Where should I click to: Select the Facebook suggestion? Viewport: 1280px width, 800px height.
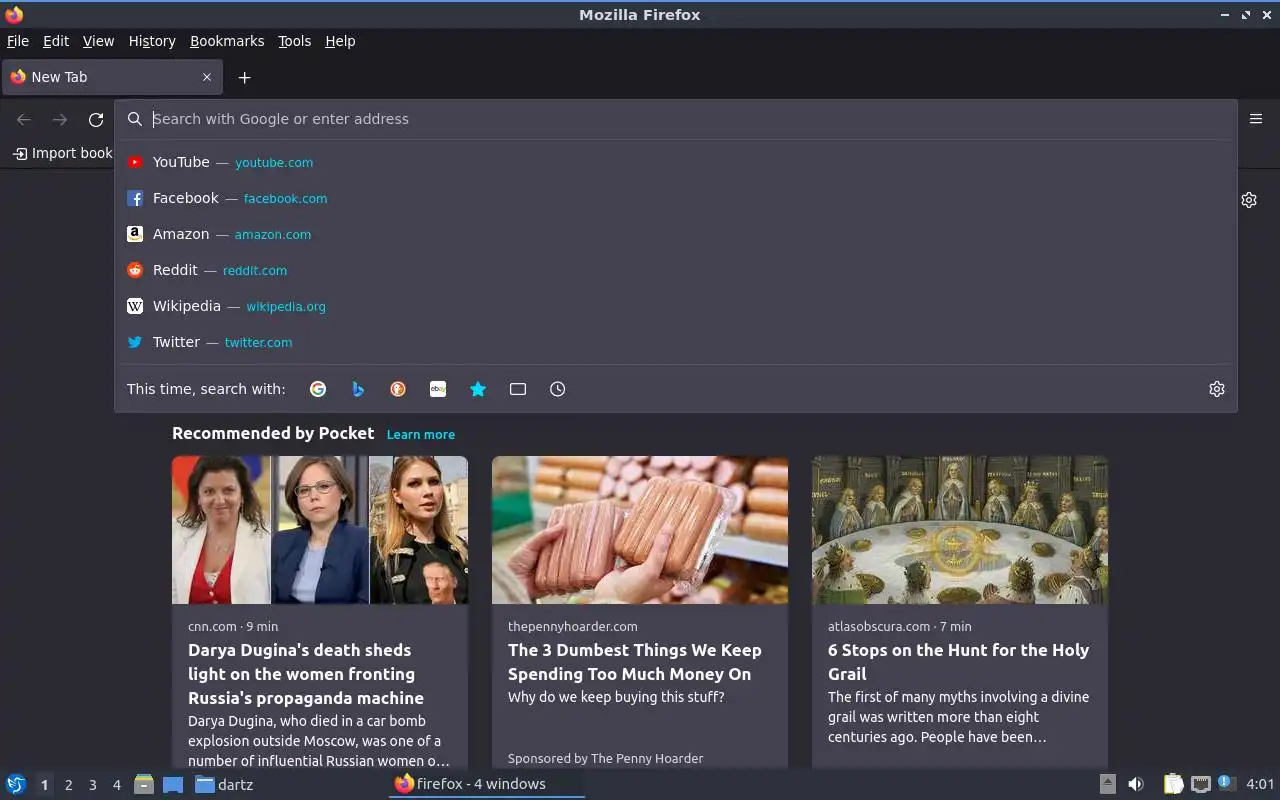676,198
